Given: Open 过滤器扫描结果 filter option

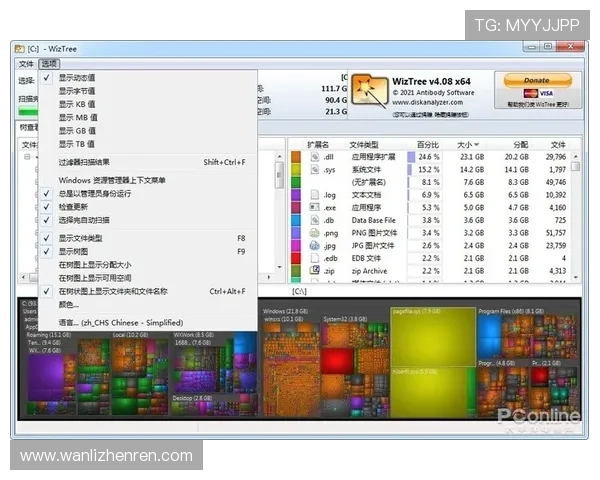Looking at the screenshot, I should 148,162.
